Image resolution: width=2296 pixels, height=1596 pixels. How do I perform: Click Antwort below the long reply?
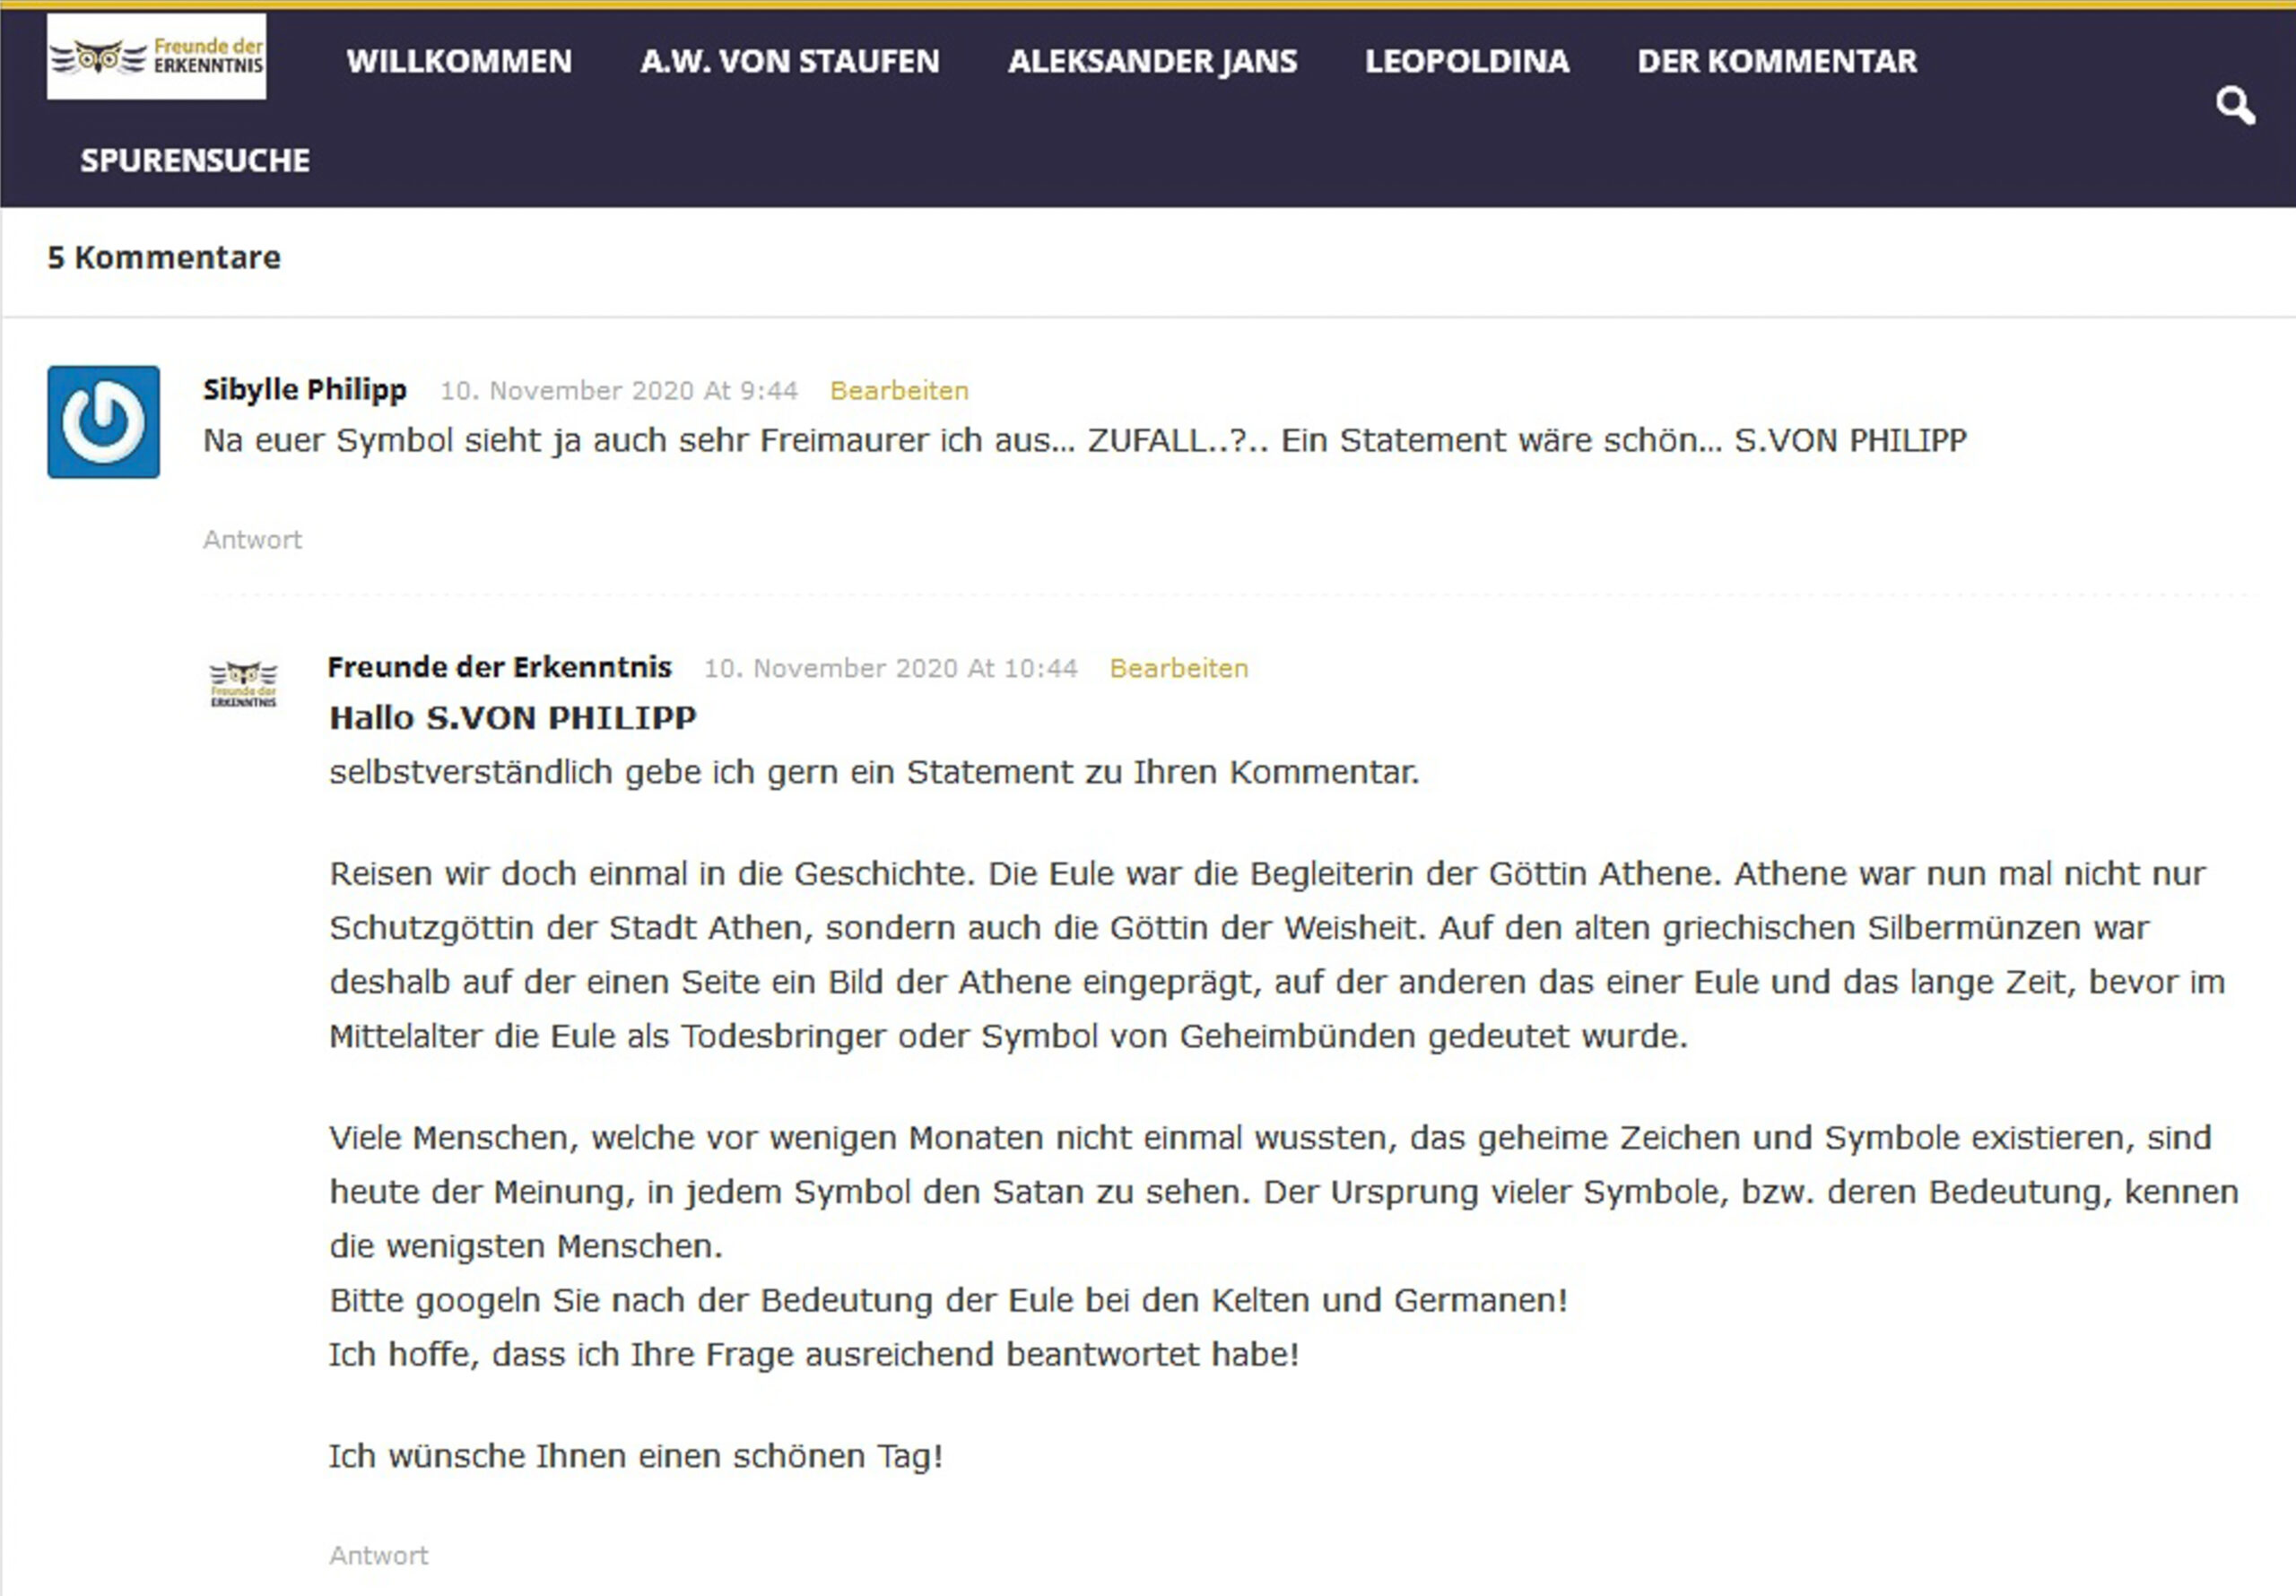[x=378, y=1555]
